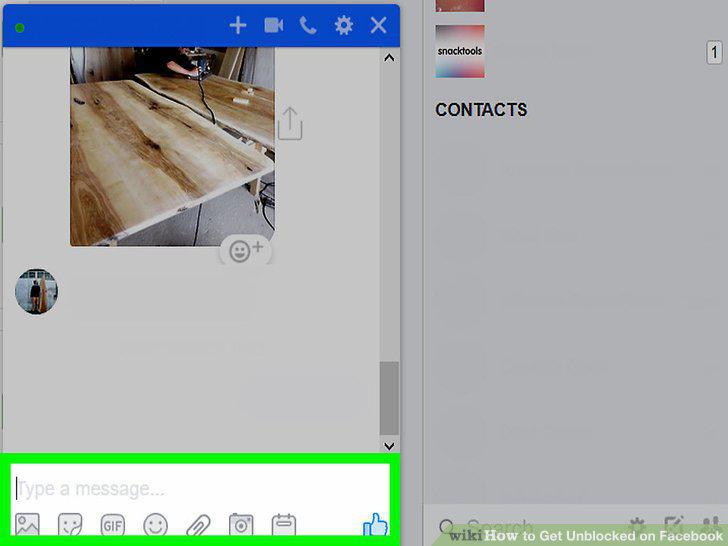The height and width of the screenshot is (546, 728).
Task: Click the chat scrollbar thumb
Action: (389, 398)
